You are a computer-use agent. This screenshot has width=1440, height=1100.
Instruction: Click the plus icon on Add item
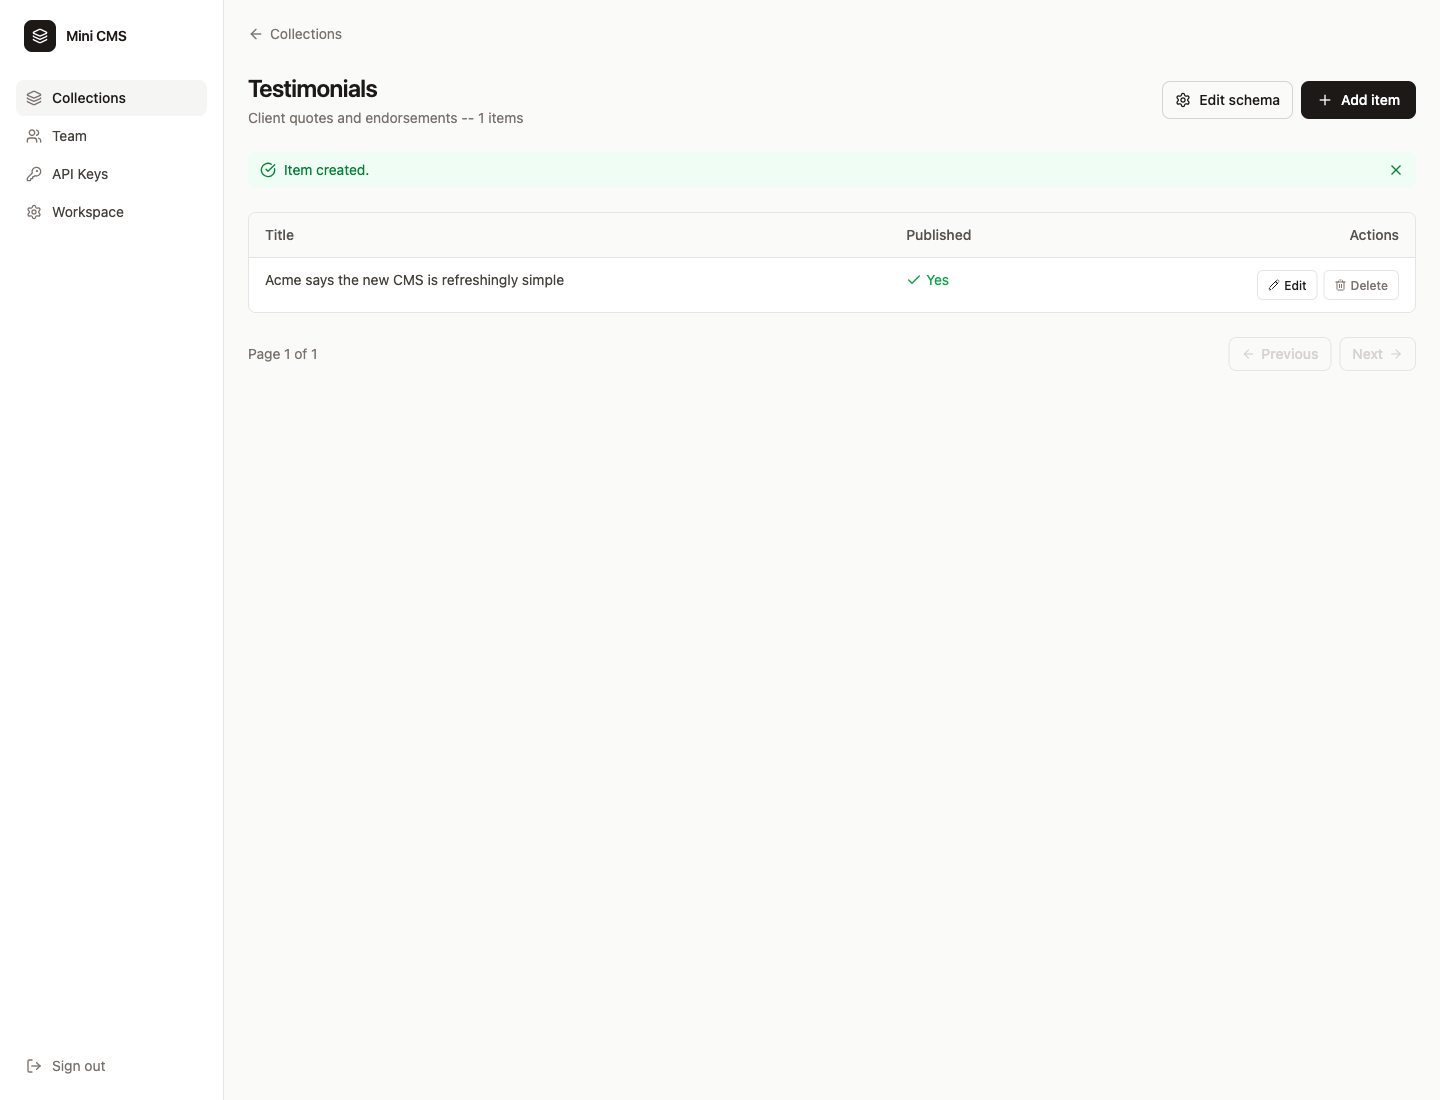pyautogui.click(x=1325, y=100)
